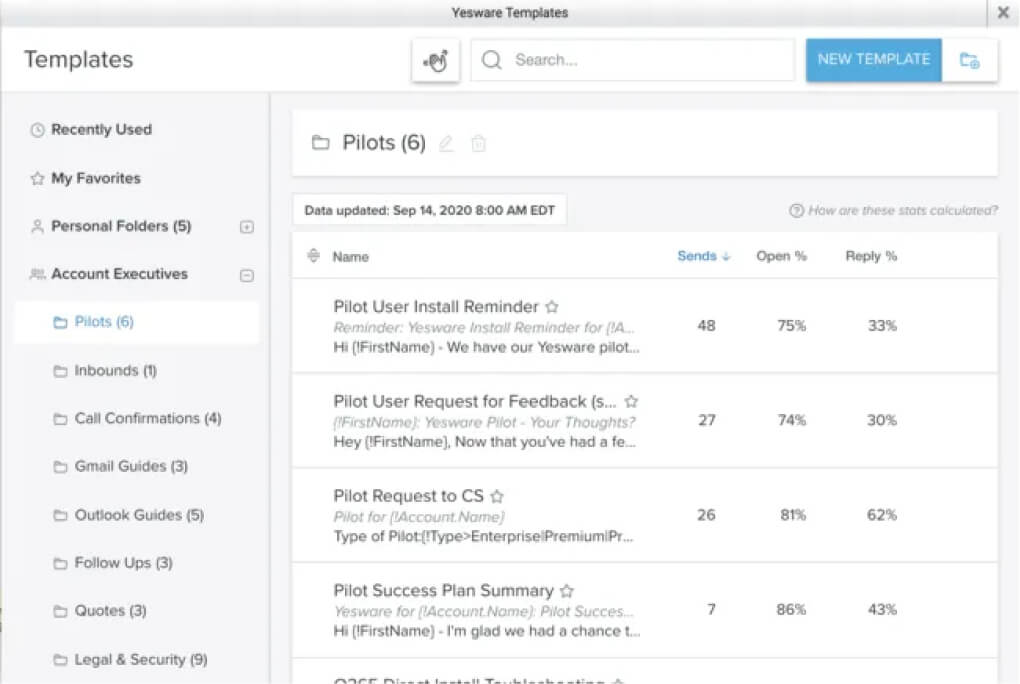Click the Legal & Security folder icon

click(x=60, y=660)
